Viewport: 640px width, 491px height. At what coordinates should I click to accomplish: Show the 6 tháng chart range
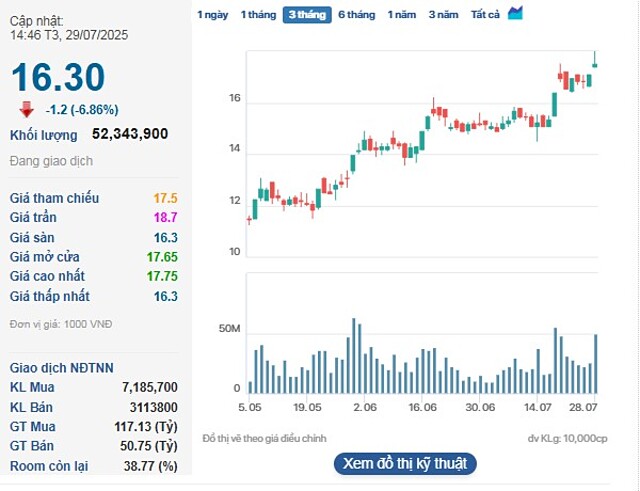[x=356, y=14]
